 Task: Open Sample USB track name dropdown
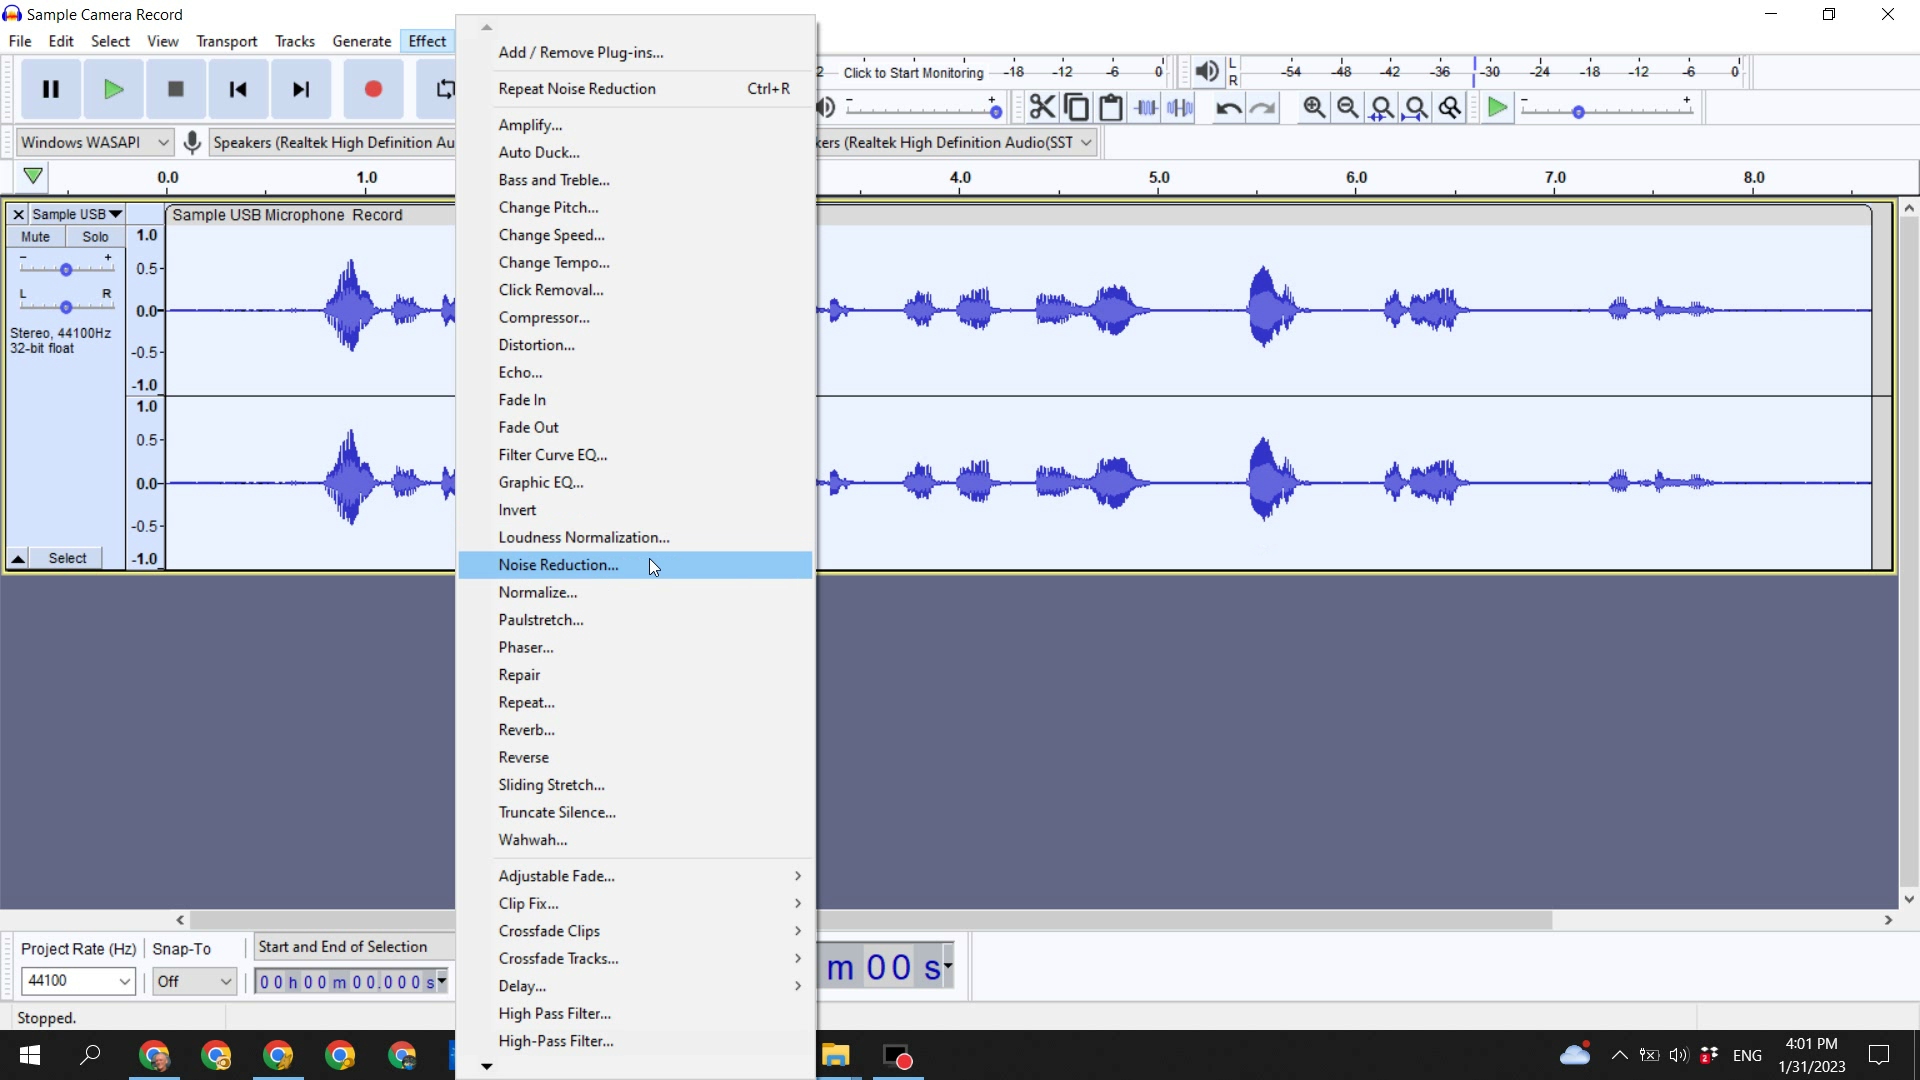point(76,214)
